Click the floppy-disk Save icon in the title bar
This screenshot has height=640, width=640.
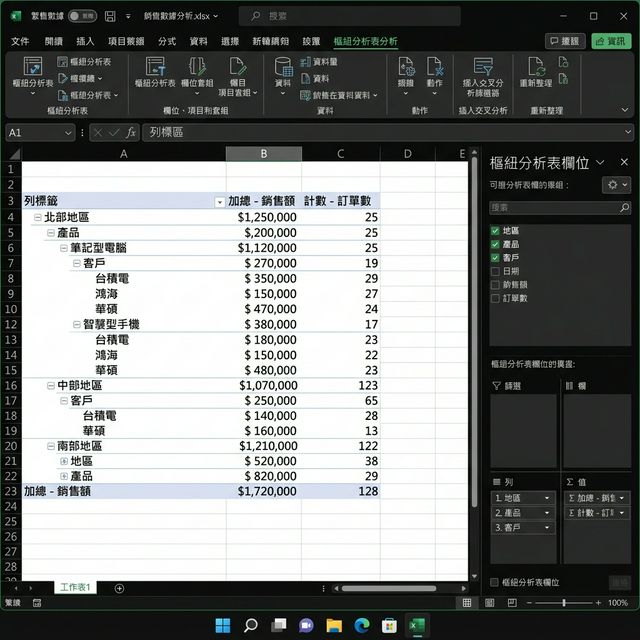pos(110,16)
